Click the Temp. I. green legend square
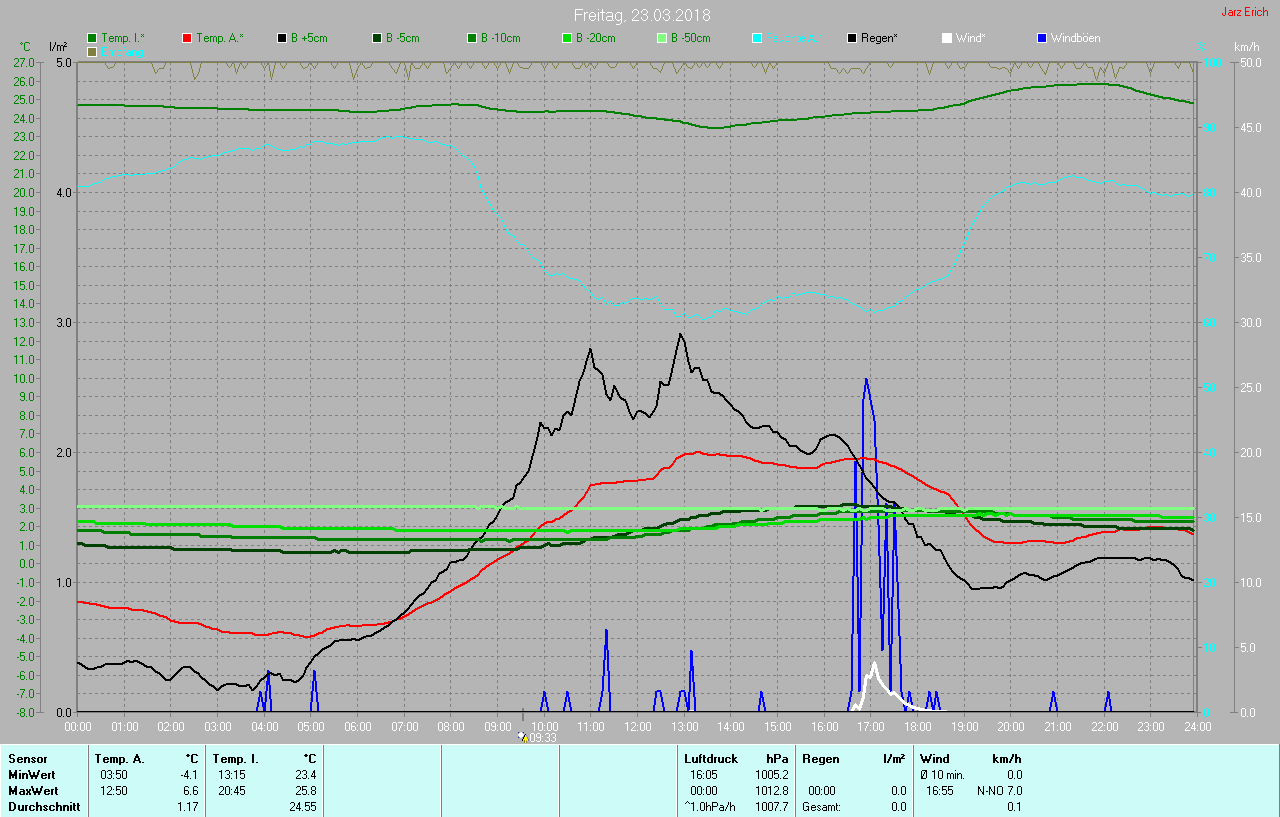 pos(93,38)
